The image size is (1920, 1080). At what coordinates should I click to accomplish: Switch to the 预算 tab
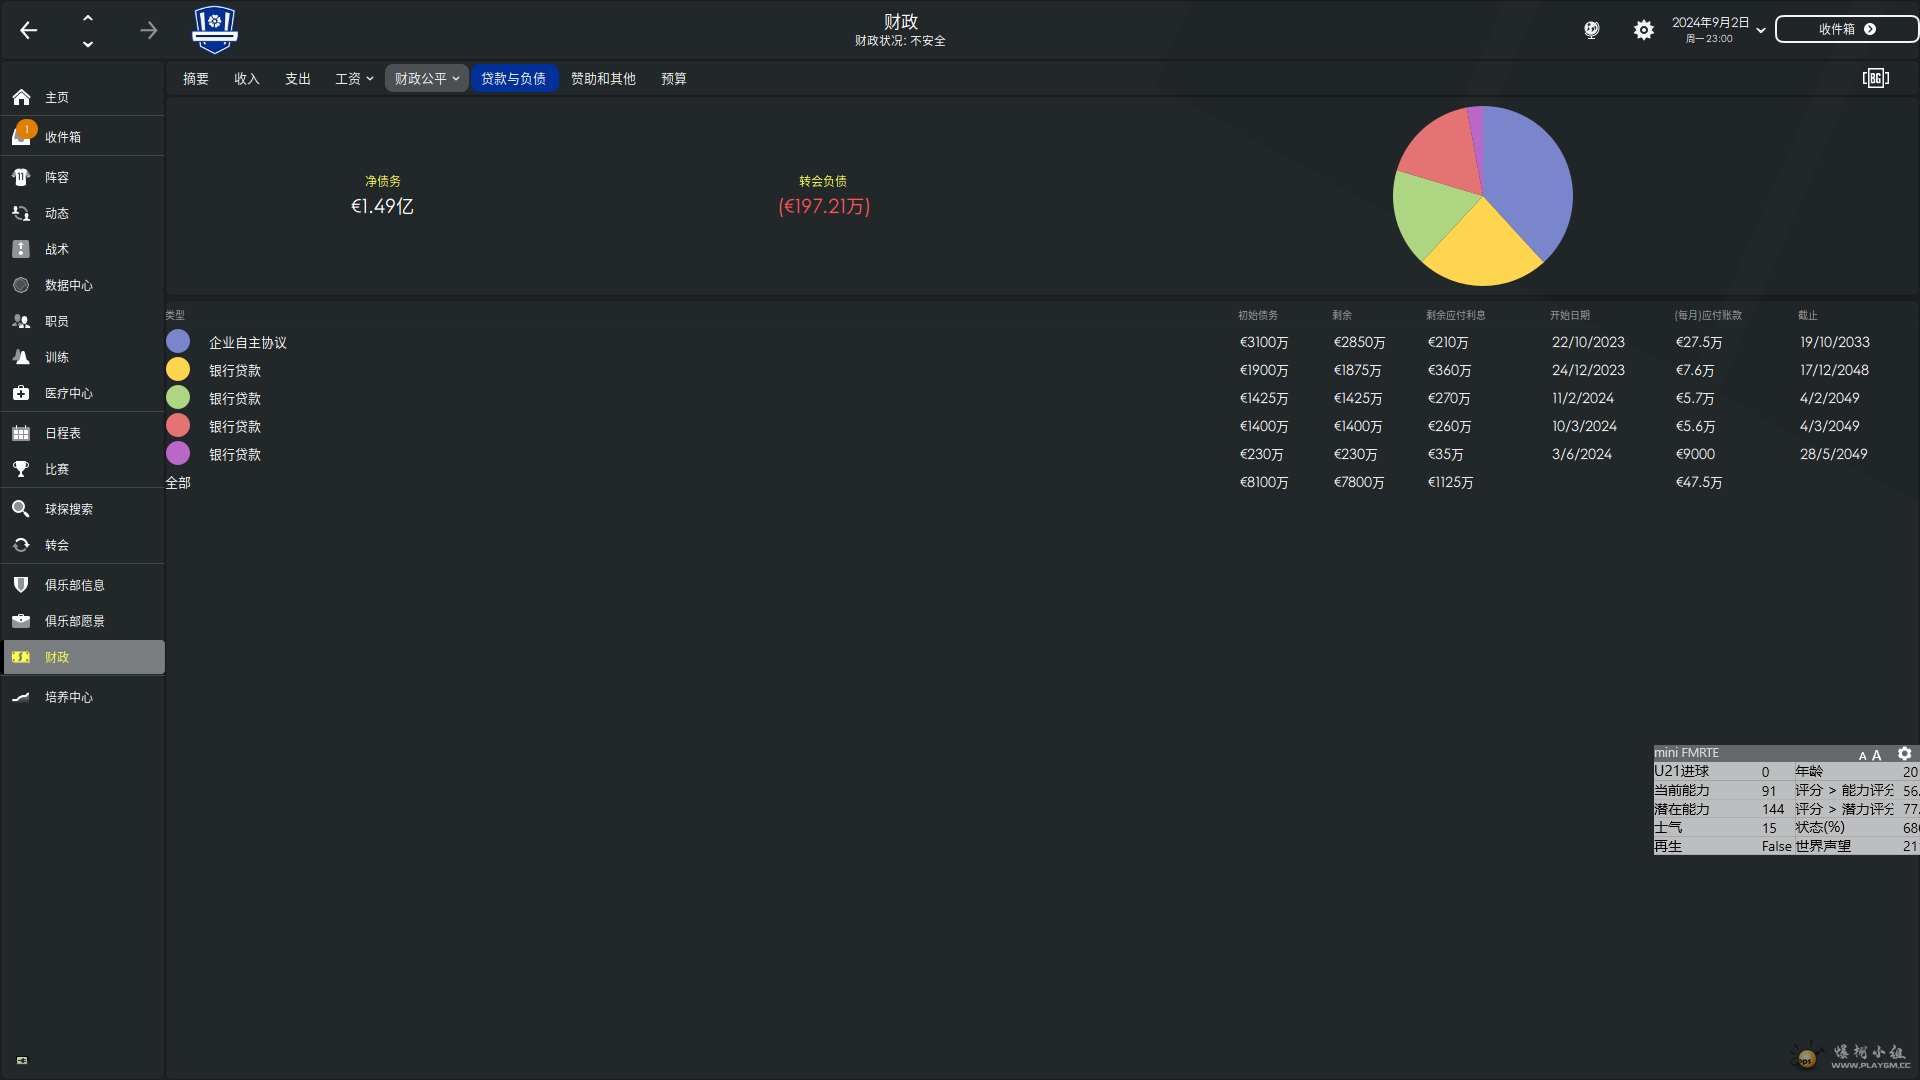(x=674, y=78)
